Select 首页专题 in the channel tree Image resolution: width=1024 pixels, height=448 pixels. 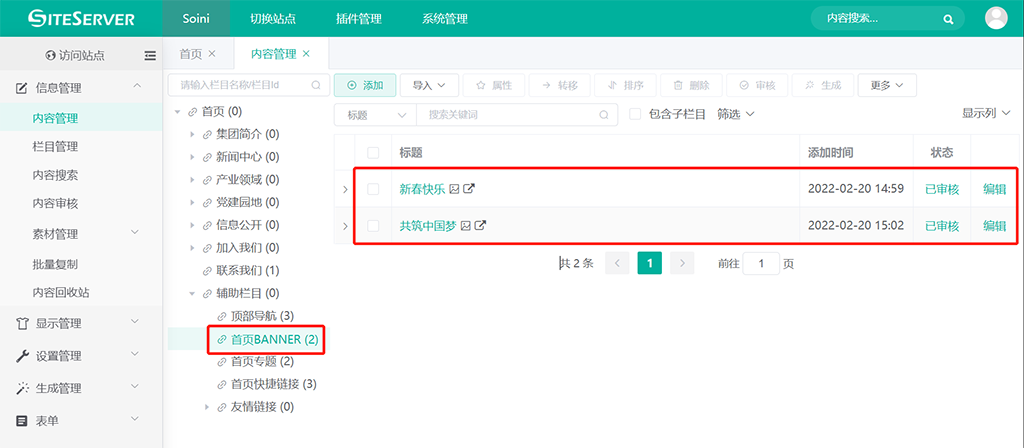pyautogui.click(x=261, y=362)
